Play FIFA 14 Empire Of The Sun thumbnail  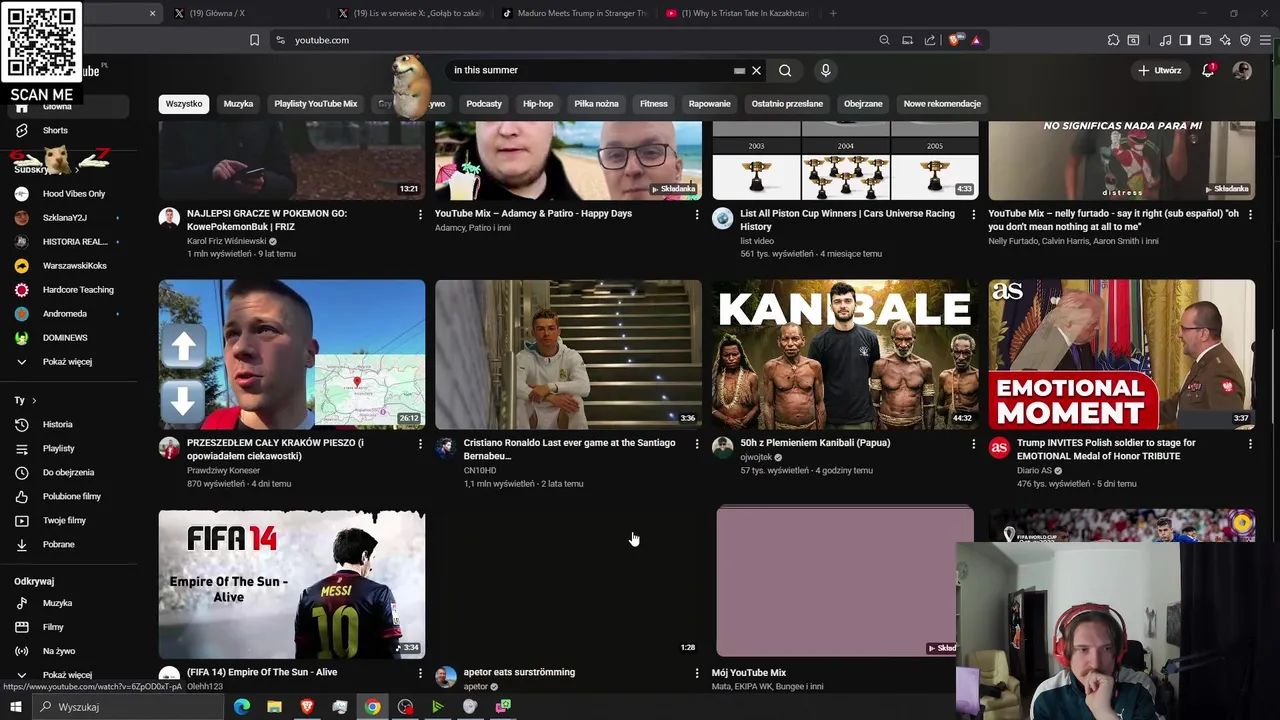(292, 584)
